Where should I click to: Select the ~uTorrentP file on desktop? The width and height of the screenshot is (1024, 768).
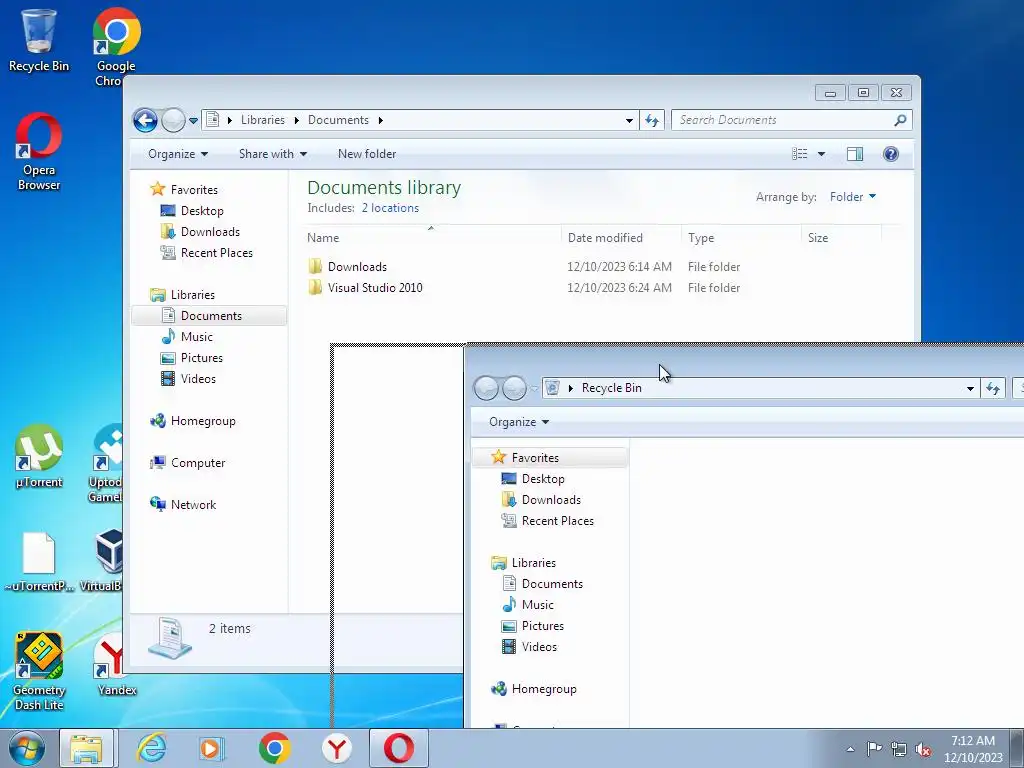tap(39, 562)
